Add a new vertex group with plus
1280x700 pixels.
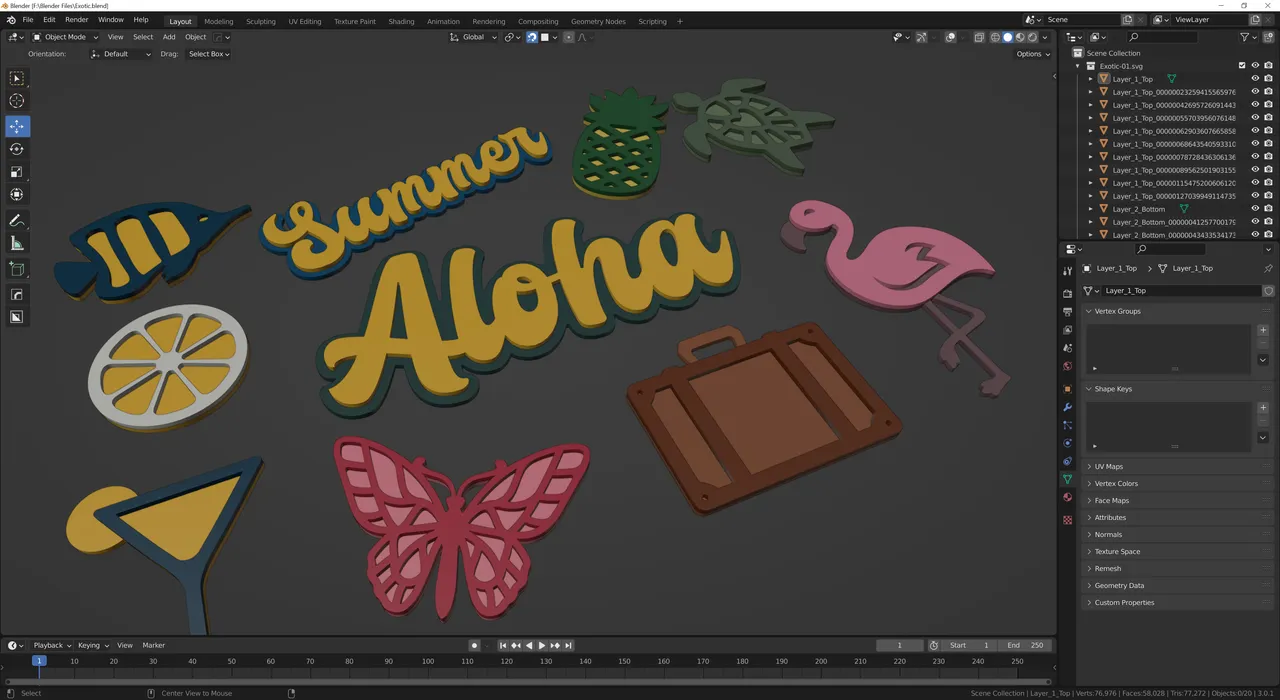[1263, 330]
